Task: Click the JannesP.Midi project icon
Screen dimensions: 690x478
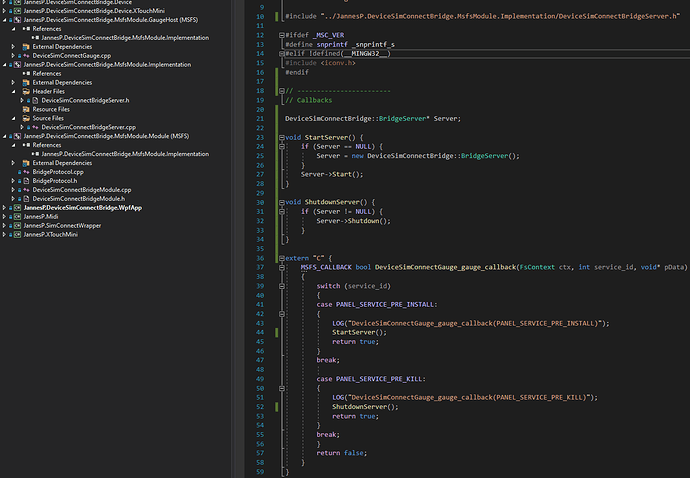Action: pos(18,217)
